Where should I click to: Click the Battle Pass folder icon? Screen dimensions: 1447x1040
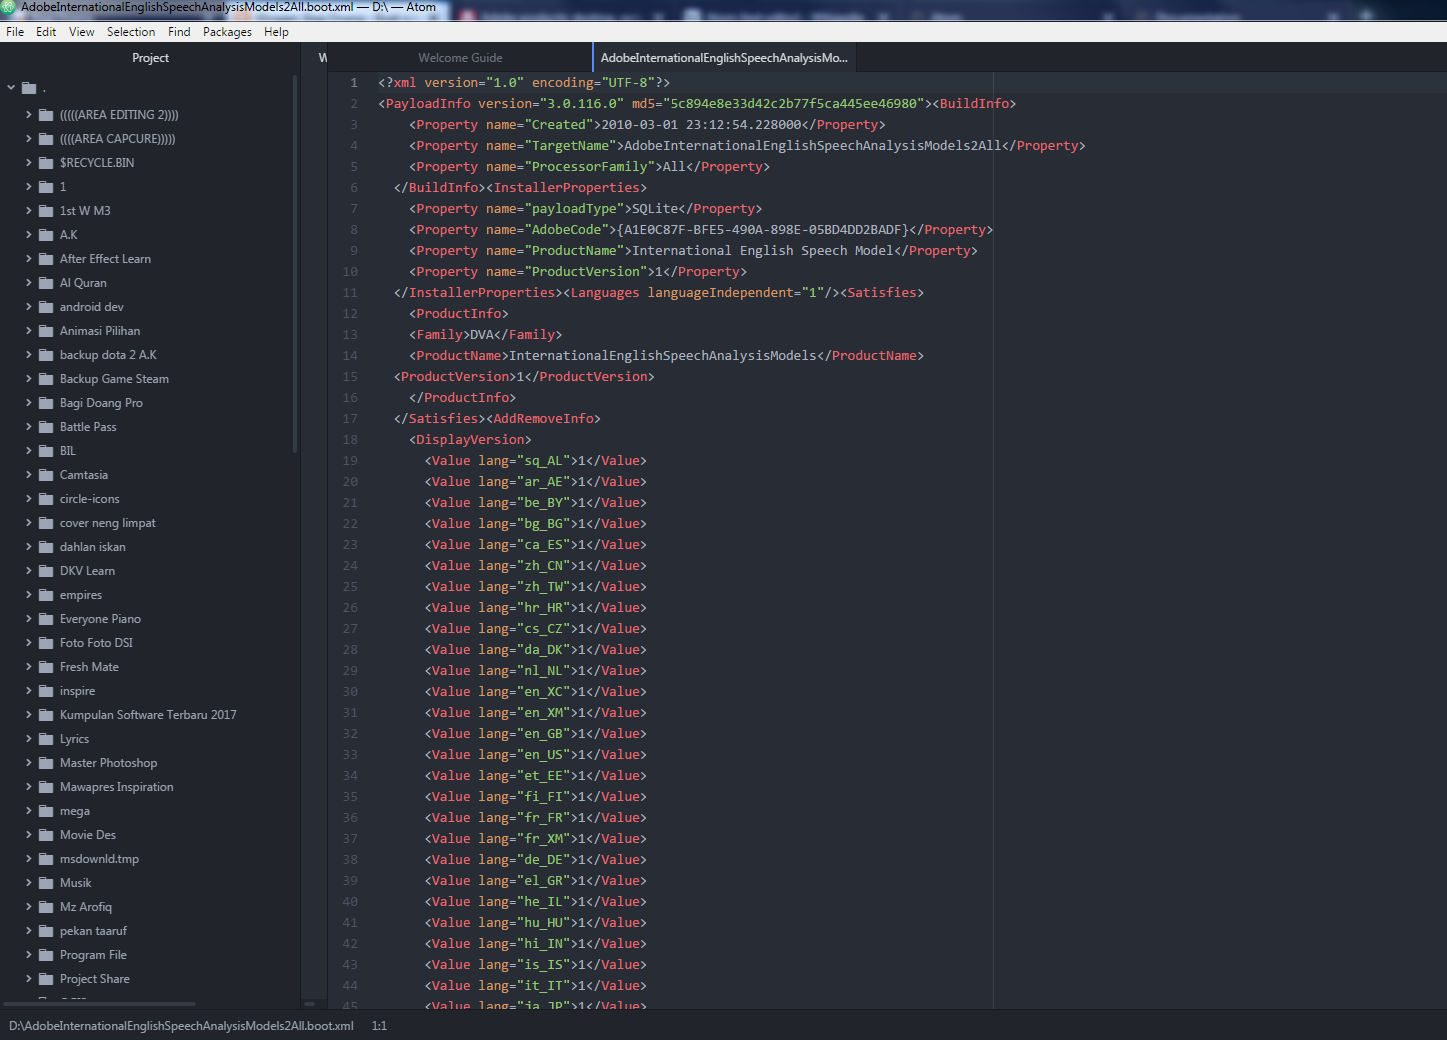click(x=46, y=427)
